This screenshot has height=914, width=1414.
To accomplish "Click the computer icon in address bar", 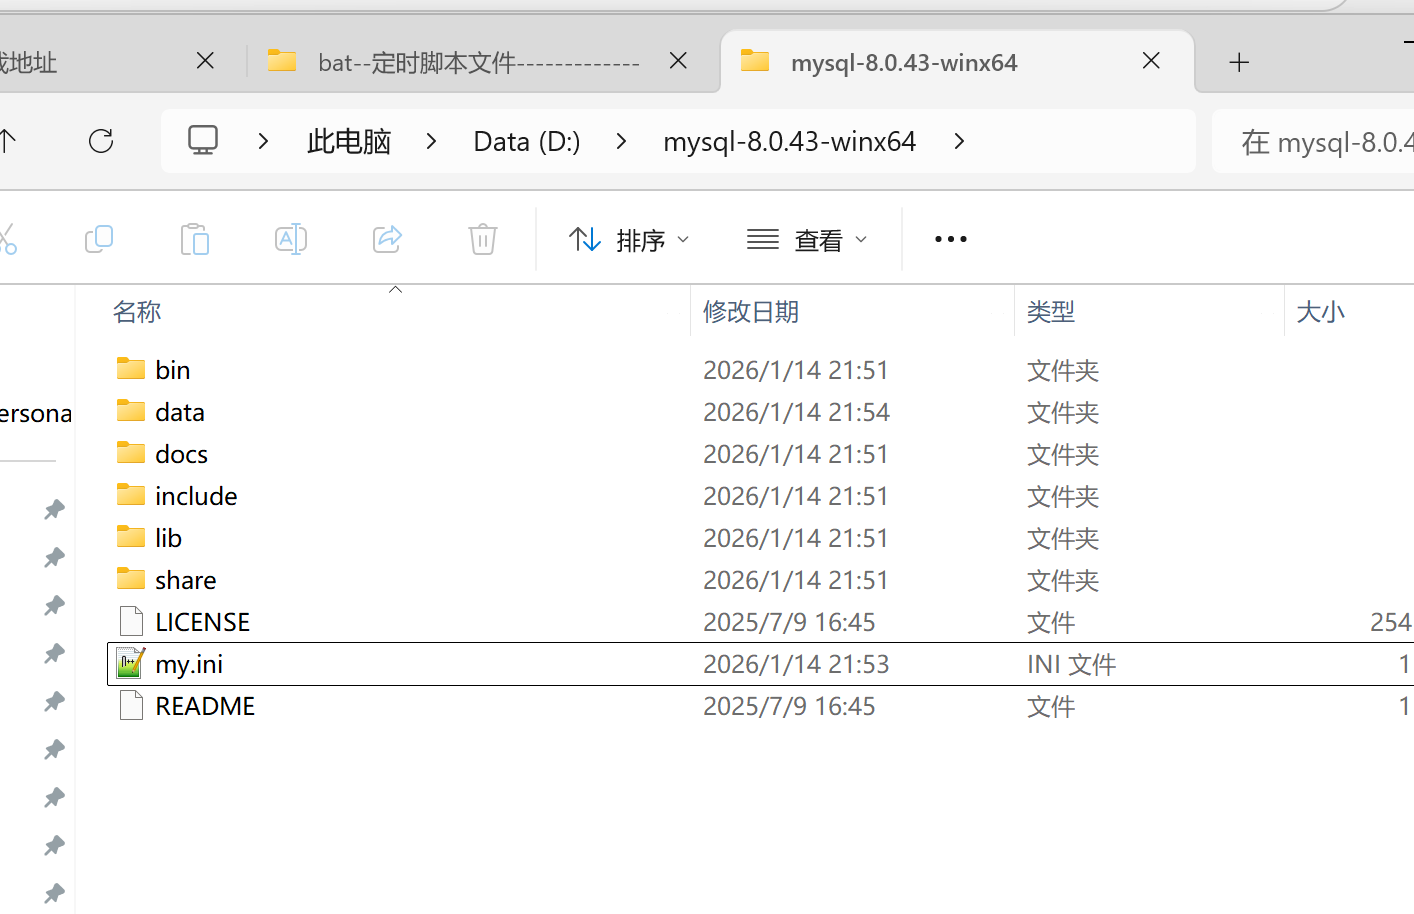I will 203,140.
